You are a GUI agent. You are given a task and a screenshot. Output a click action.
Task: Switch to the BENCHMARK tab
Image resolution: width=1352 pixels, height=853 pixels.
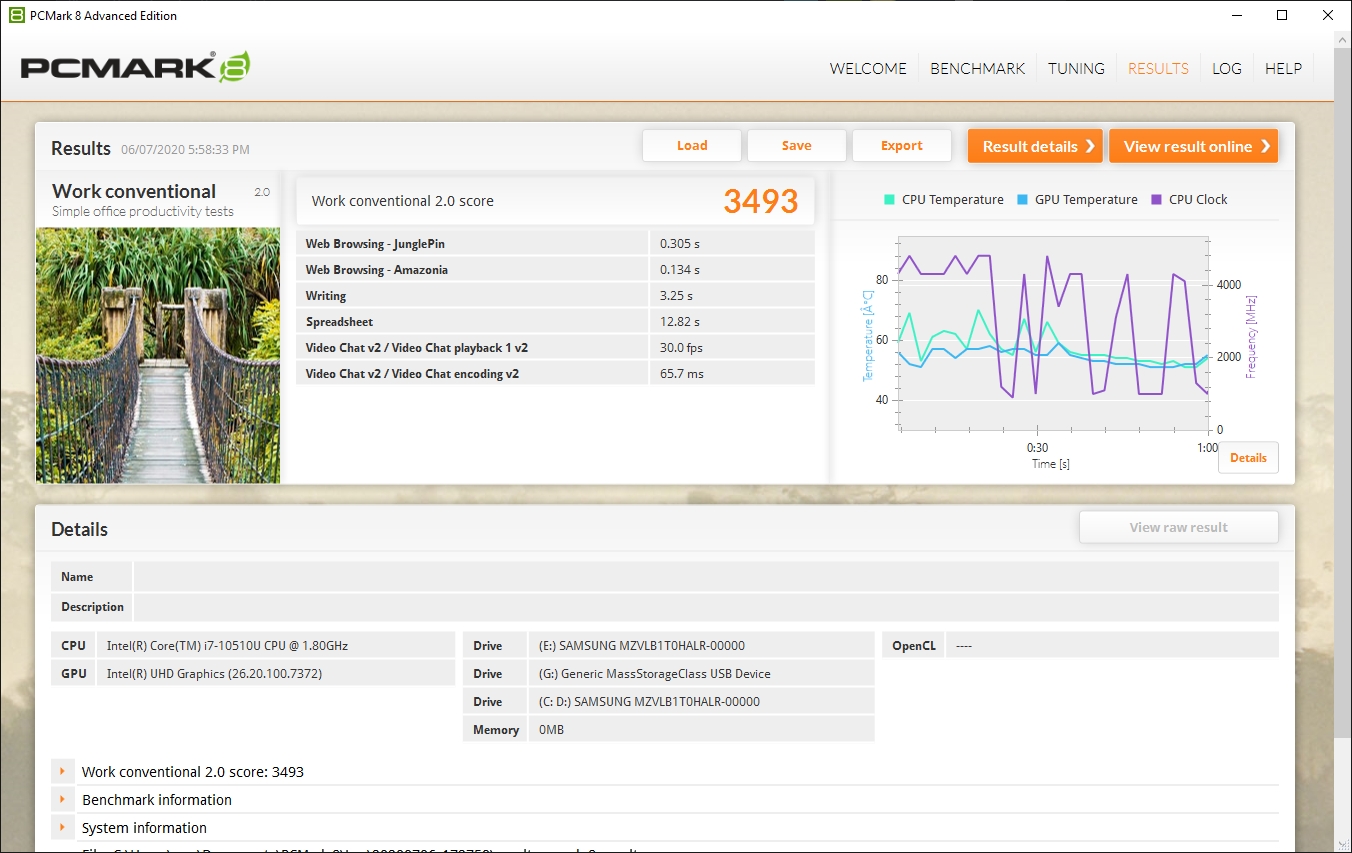coord(977,69)
